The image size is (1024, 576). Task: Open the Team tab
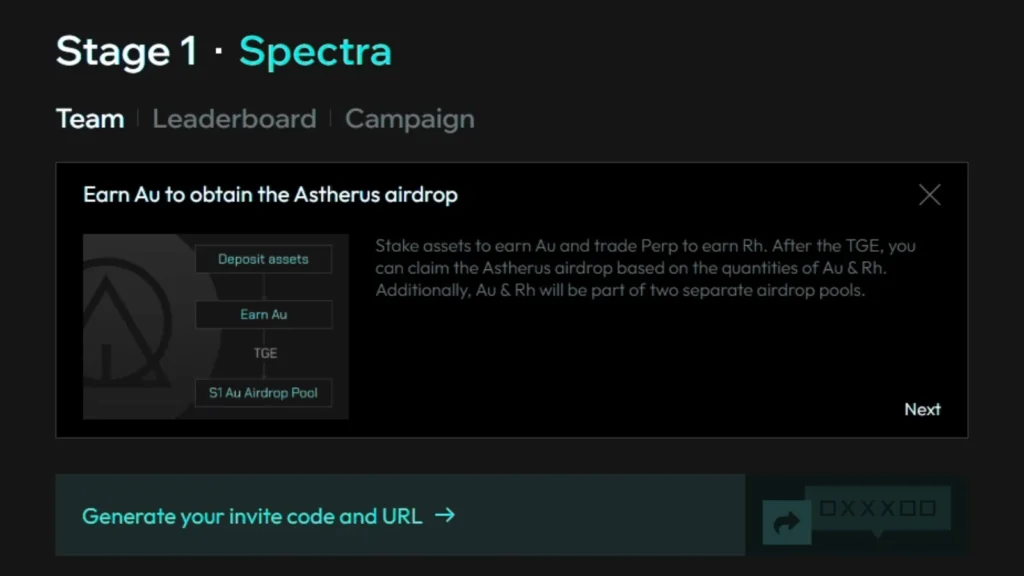pyautogui.click(x=90, y=119)
